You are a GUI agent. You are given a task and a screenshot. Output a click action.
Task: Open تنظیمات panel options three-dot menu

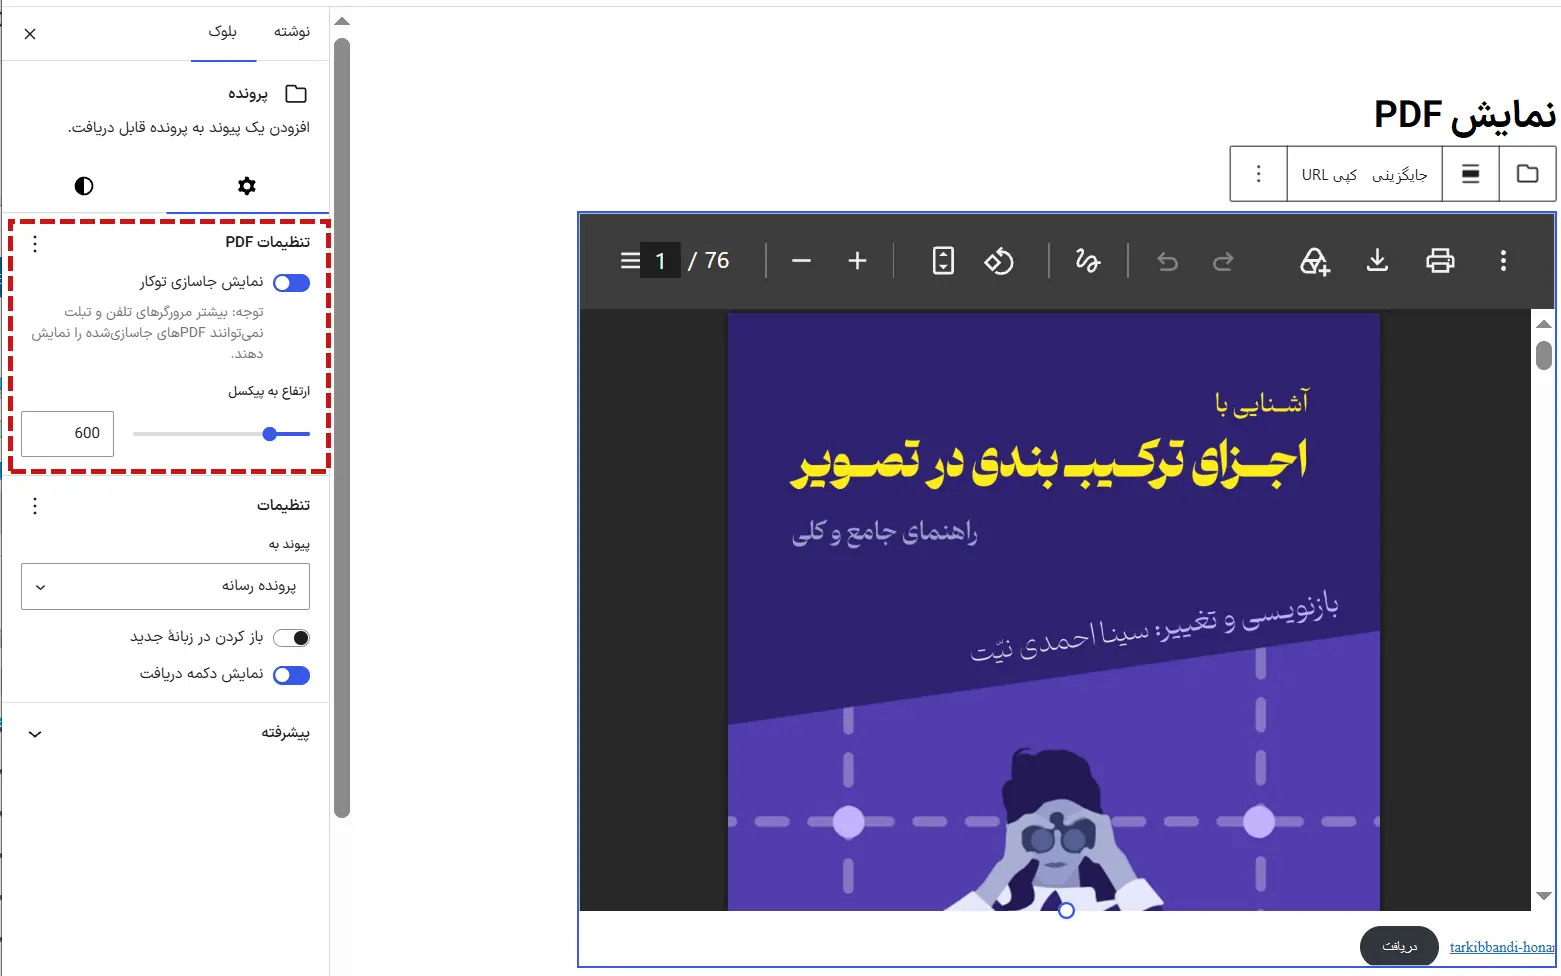click(x=35, y=506)
